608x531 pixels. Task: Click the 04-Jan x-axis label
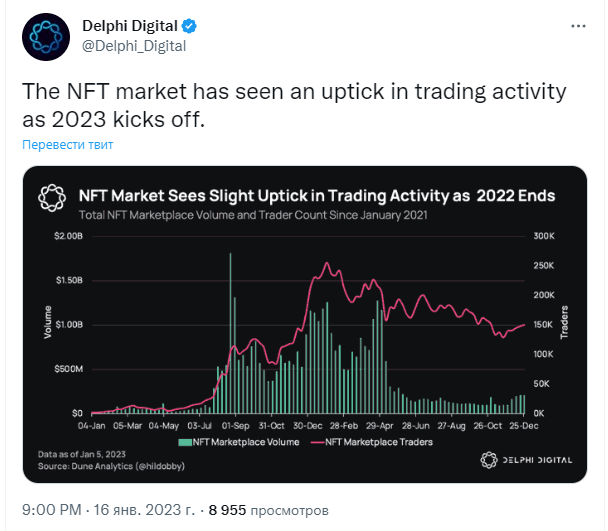click(92, 426)
